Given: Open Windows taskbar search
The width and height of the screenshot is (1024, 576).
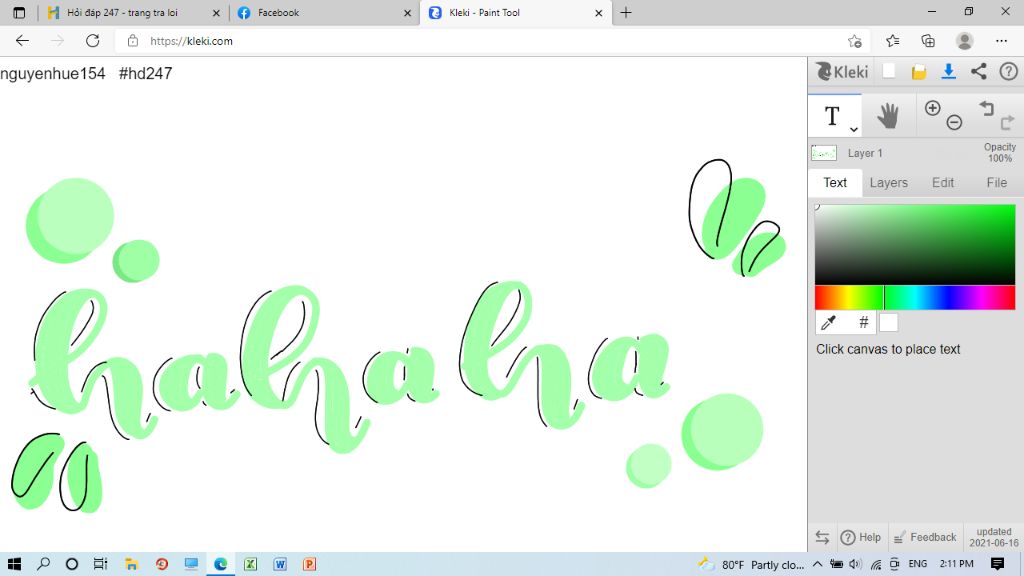Looking at the screenshot, I should pos(43,564).
